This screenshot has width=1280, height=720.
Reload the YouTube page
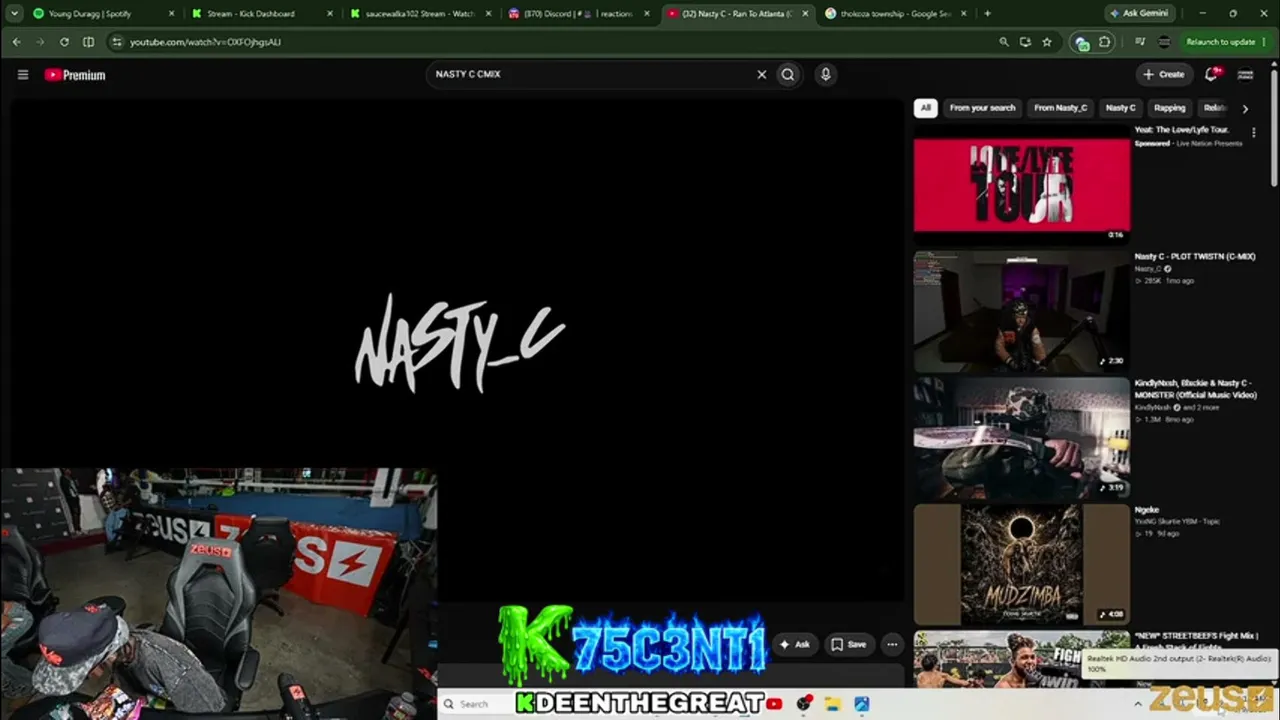coord(64,42)
